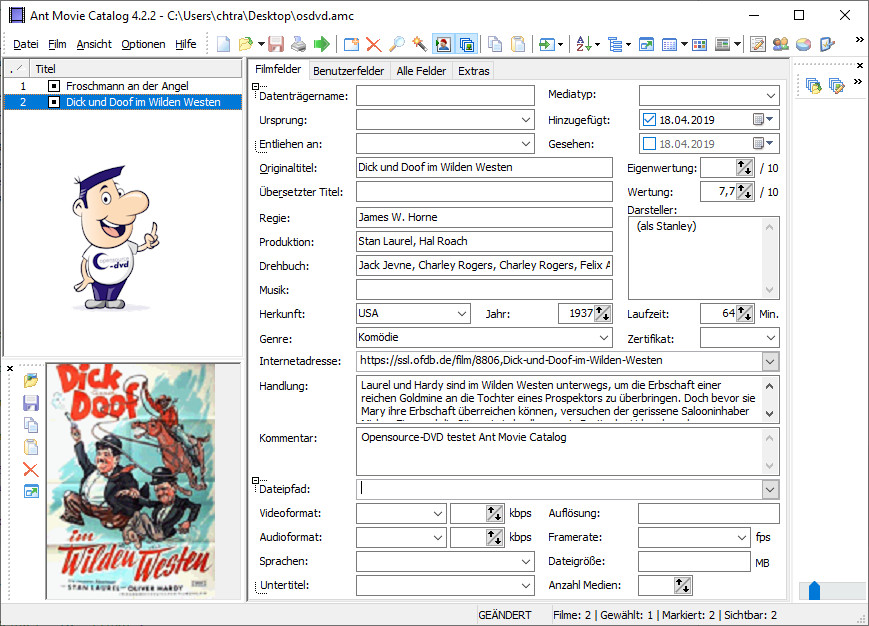Click the red X delete movie icon
This screenshot has width=869, height=626.
point(373,44)
